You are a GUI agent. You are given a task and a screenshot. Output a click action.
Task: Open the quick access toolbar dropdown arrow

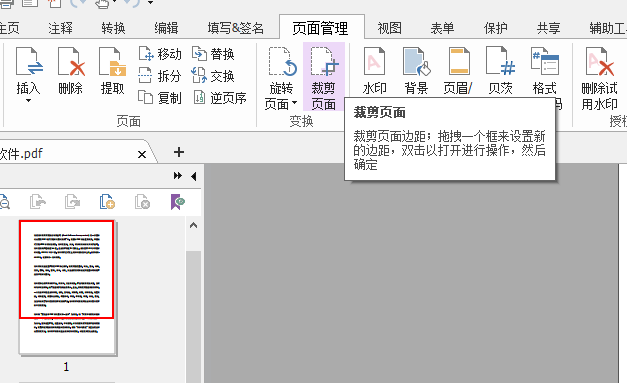click(x=150, y=3)
